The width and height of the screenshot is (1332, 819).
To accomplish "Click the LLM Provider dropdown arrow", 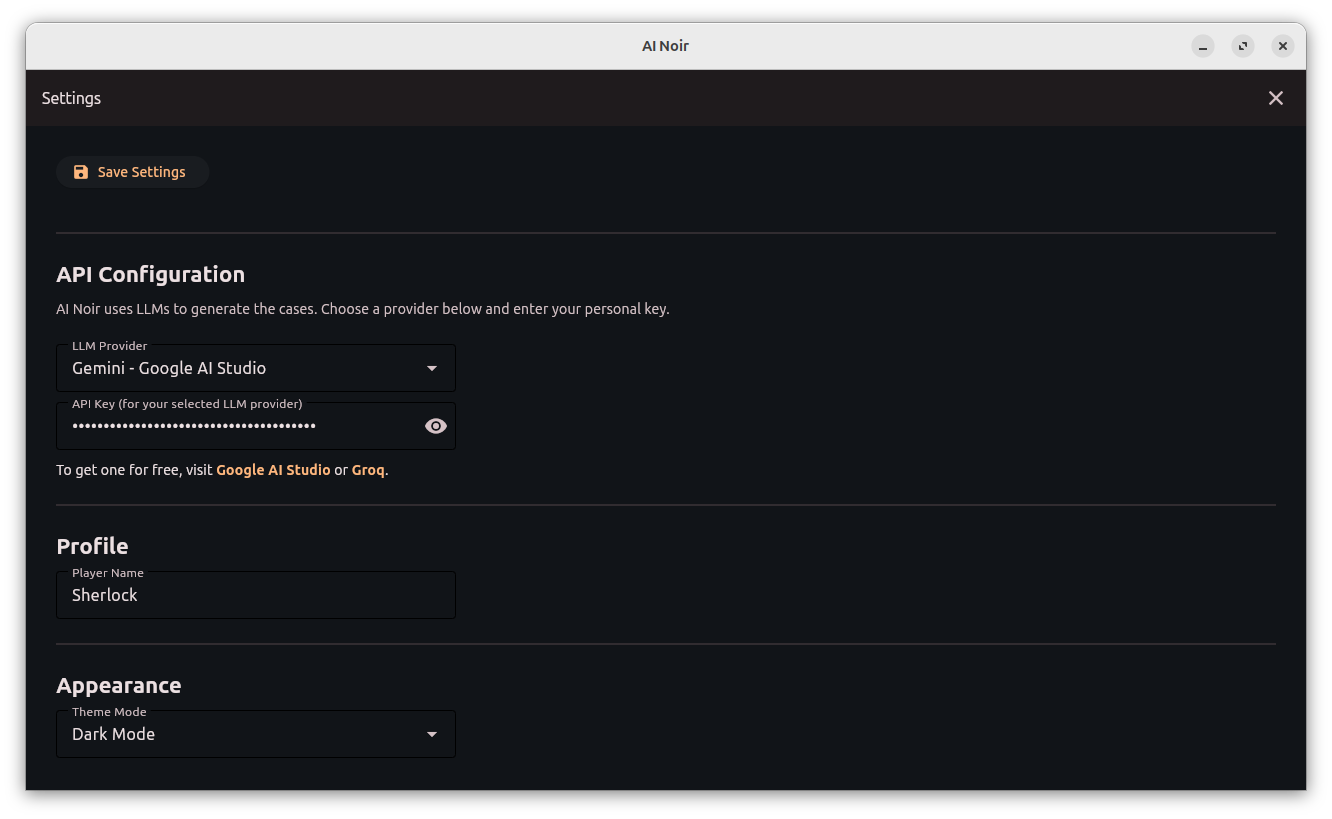I will [432, 368].
